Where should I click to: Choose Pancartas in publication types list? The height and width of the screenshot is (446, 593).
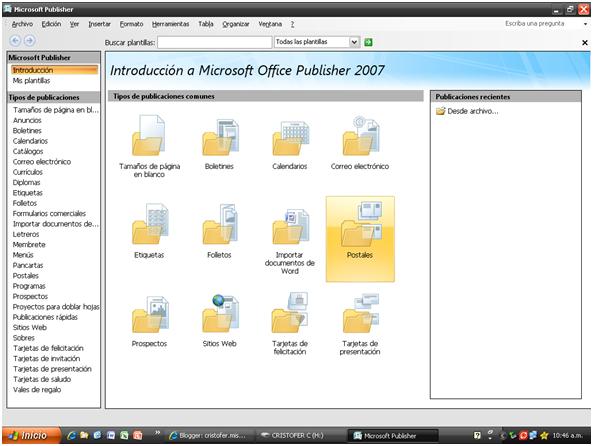pyautogui.click(x=28, y=265)
